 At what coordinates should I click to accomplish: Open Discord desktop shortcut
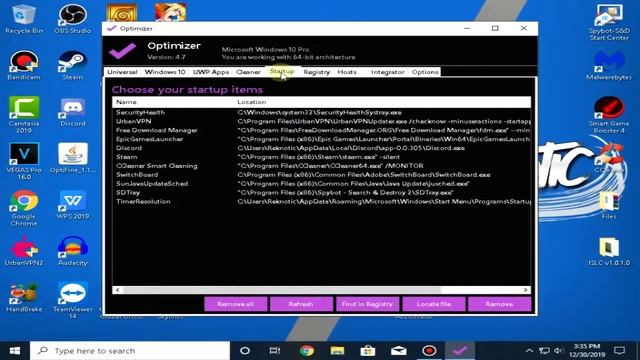[73, 112]
